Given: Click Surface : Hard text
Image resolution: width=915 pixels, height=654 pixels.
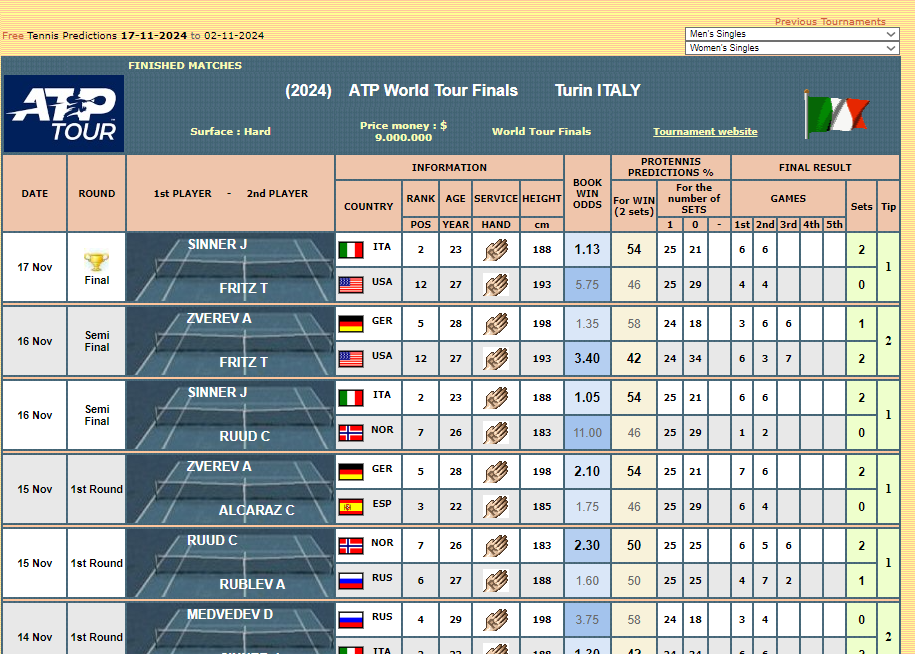Looking at the screenshot, I should [231, 131].
